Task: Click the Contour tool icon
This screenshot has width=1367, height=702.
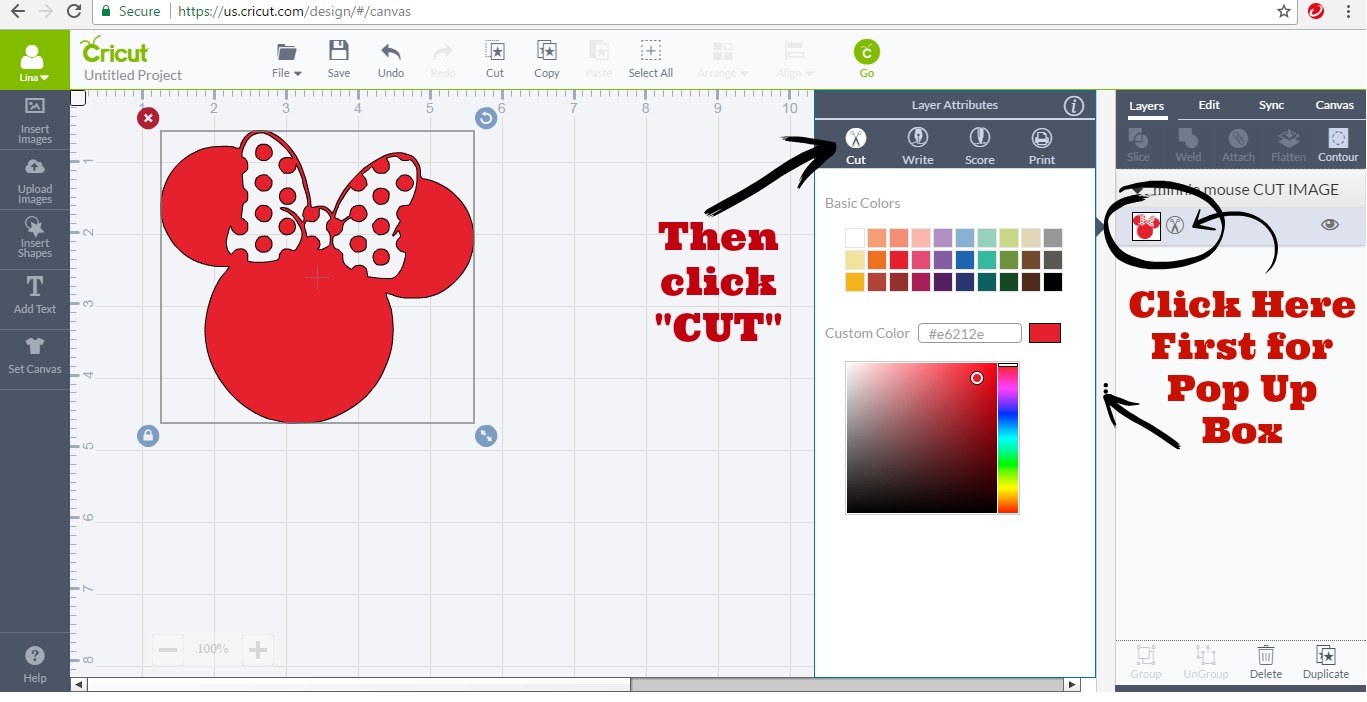Action: (x=1338, y=145)
